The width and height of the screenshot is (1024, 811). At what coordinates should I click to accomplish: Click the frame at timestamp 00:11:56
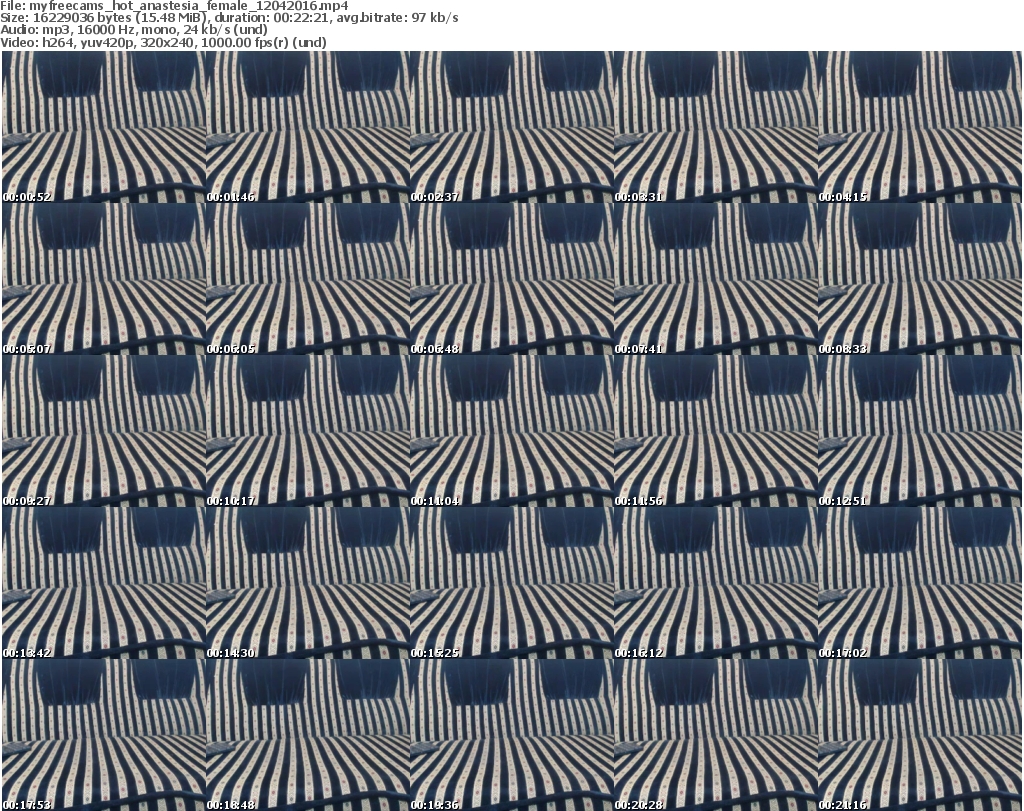[x=716, y=431]
